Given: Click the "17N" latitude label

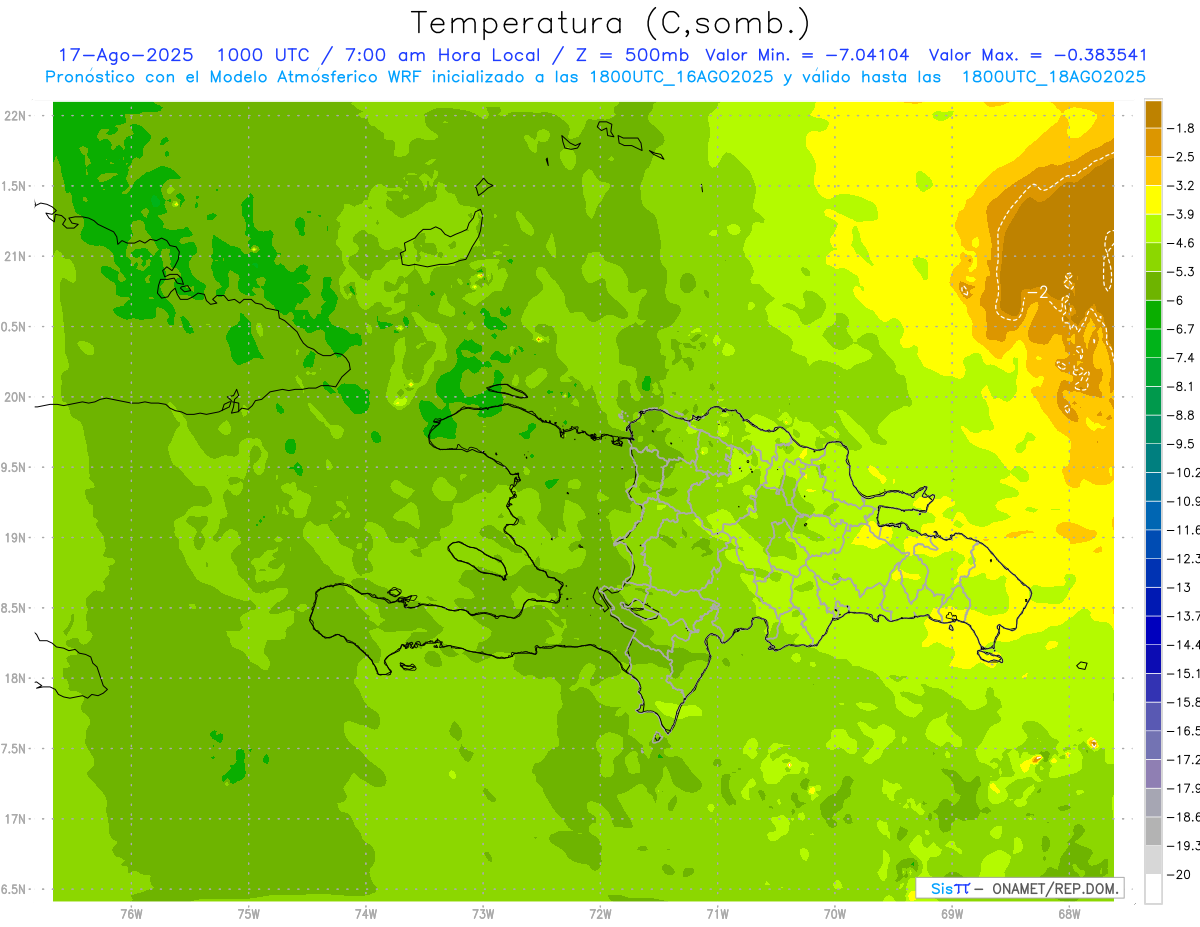Looking at the screenshot, I should (x=17, y=819).
